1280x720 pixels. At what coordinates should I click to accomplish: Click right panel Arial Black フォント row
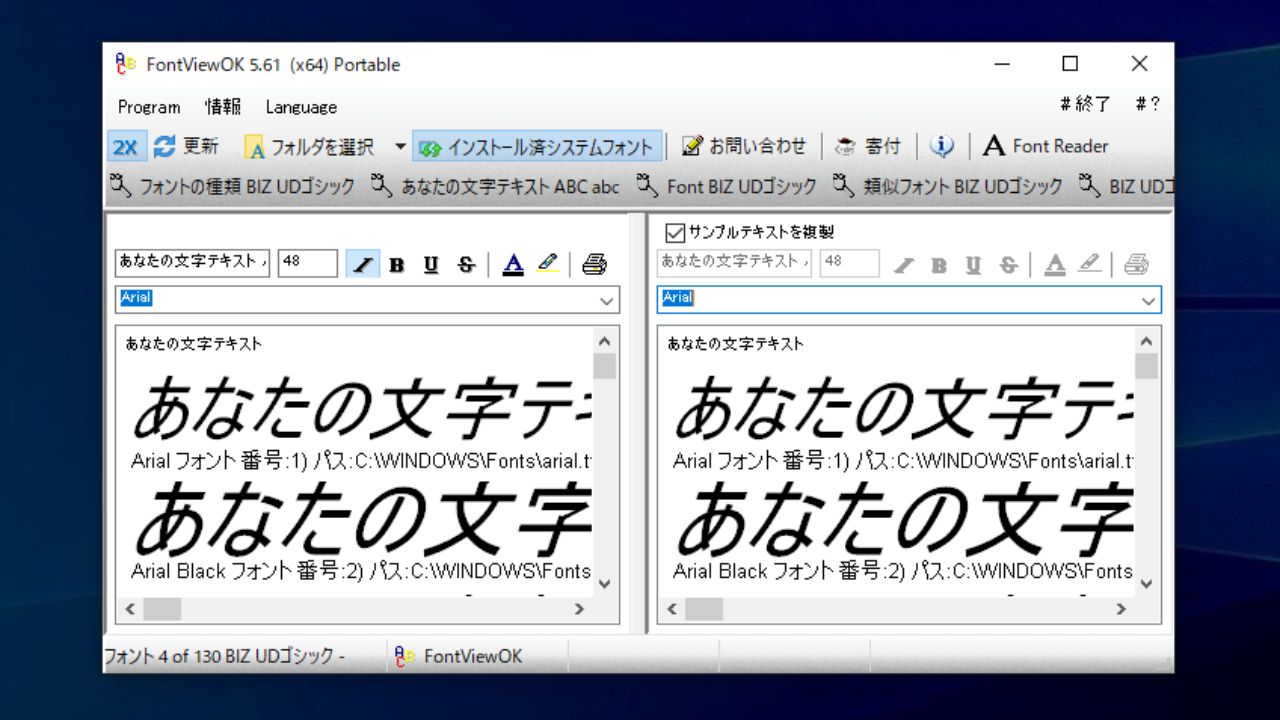903,571
